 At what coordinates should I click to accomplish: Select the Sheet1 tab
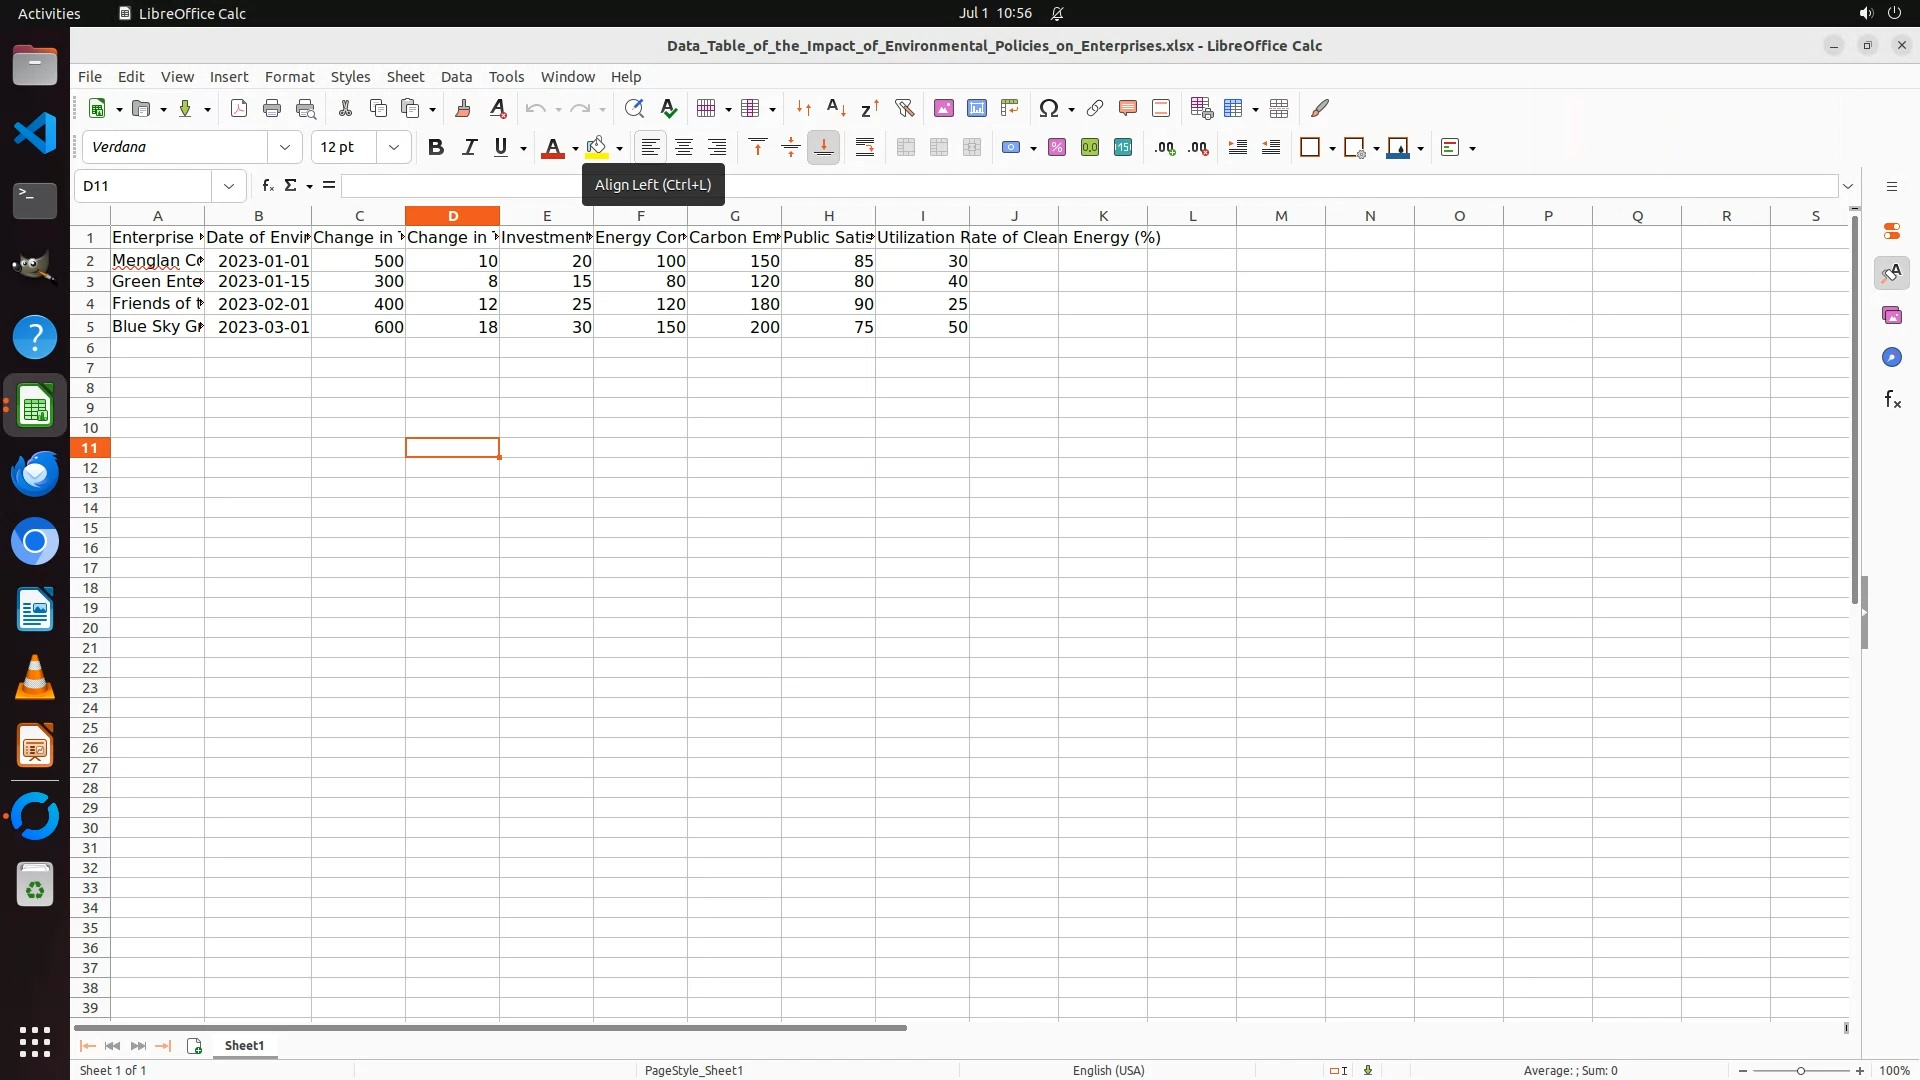coord(244,1046)
